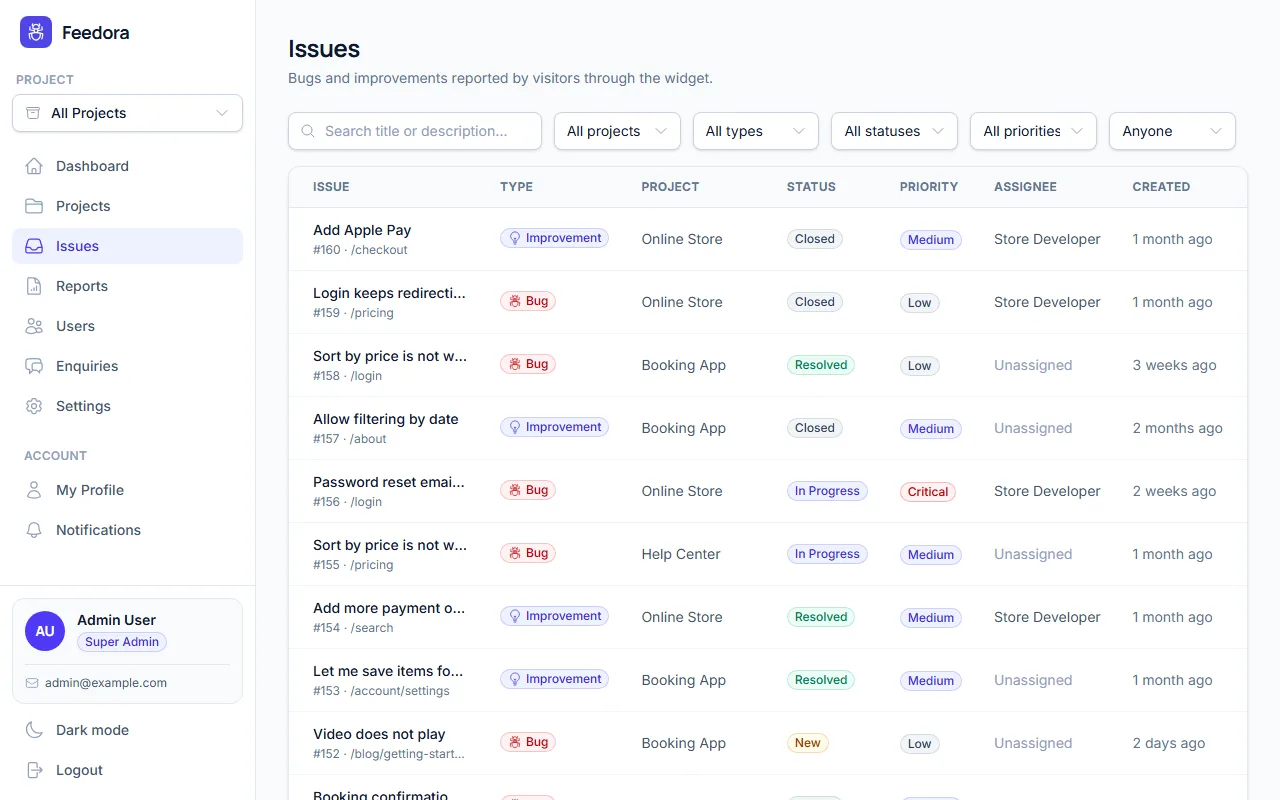Open the Anyone assignee filter
This screenshot has width=1280, height=800.
[x=1172, y=131]
